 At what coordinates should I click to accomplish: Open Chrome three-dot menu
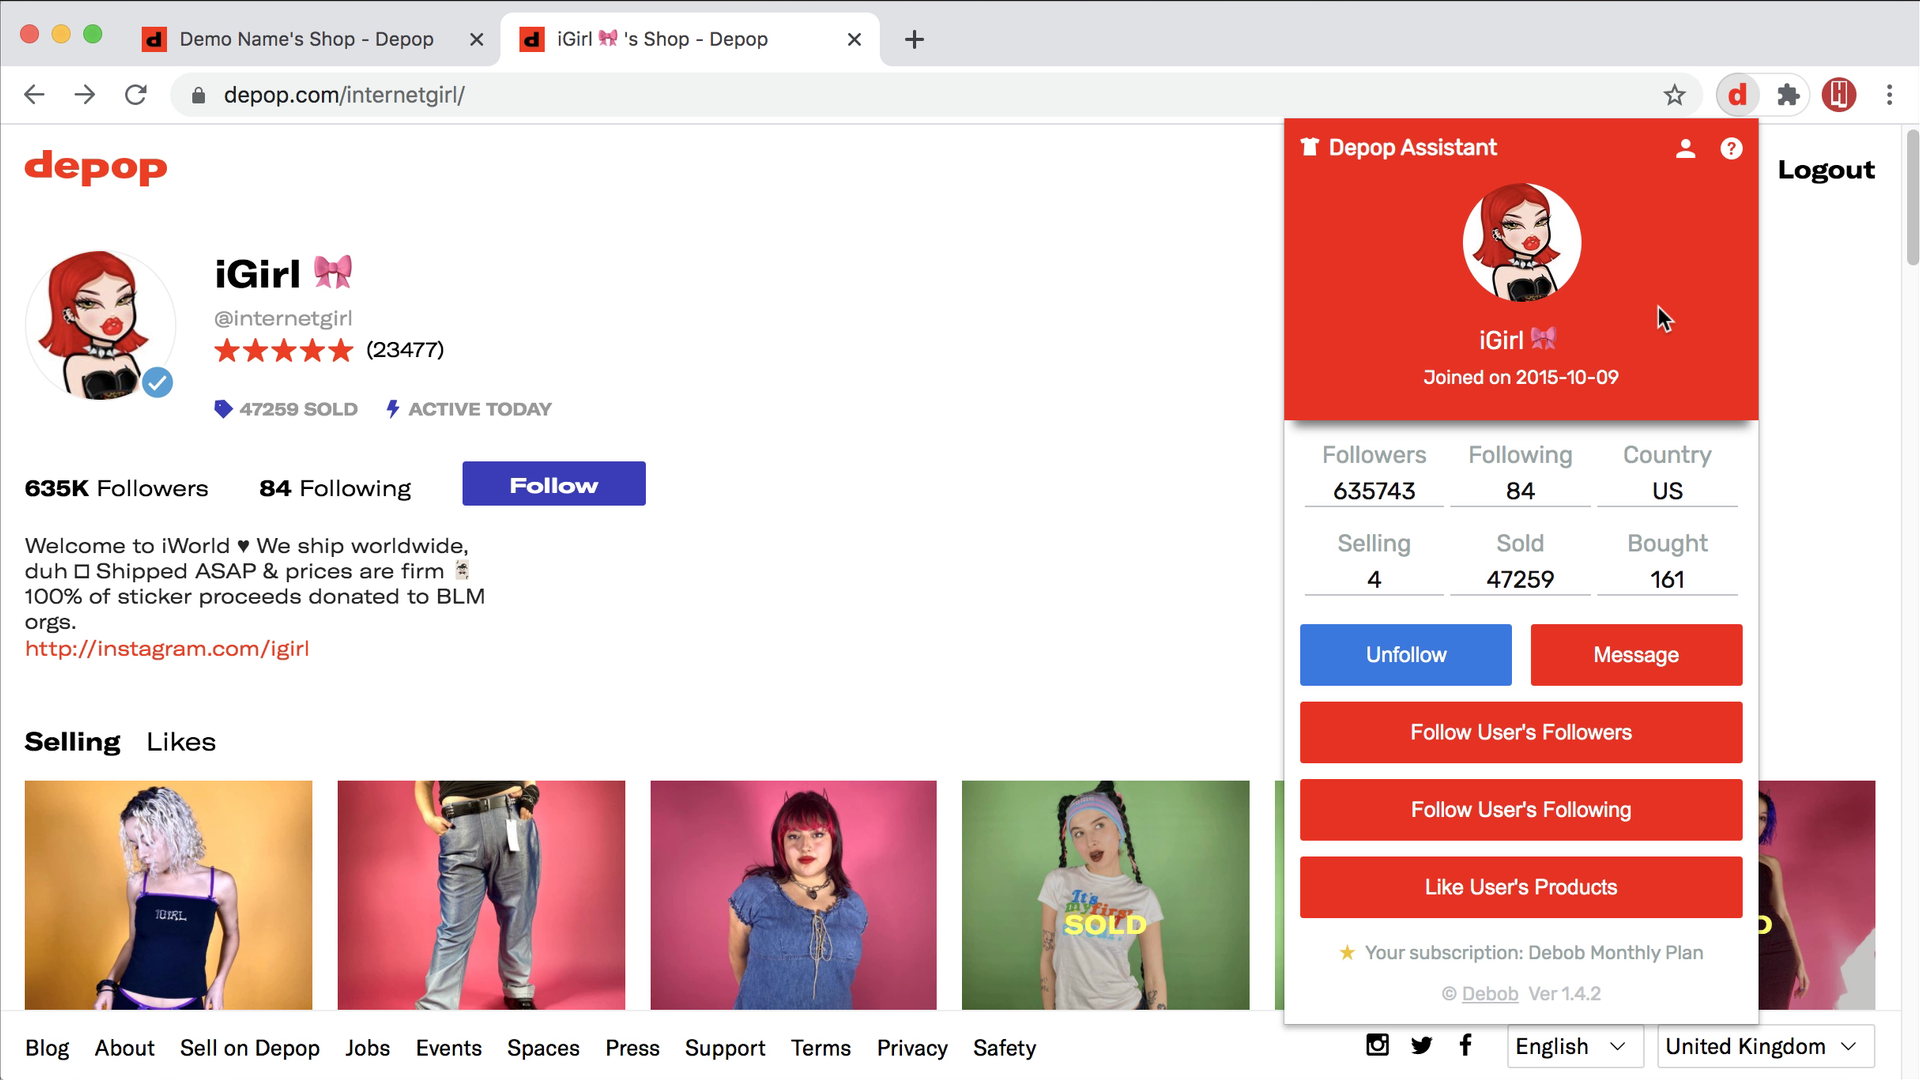[1889, 95]
